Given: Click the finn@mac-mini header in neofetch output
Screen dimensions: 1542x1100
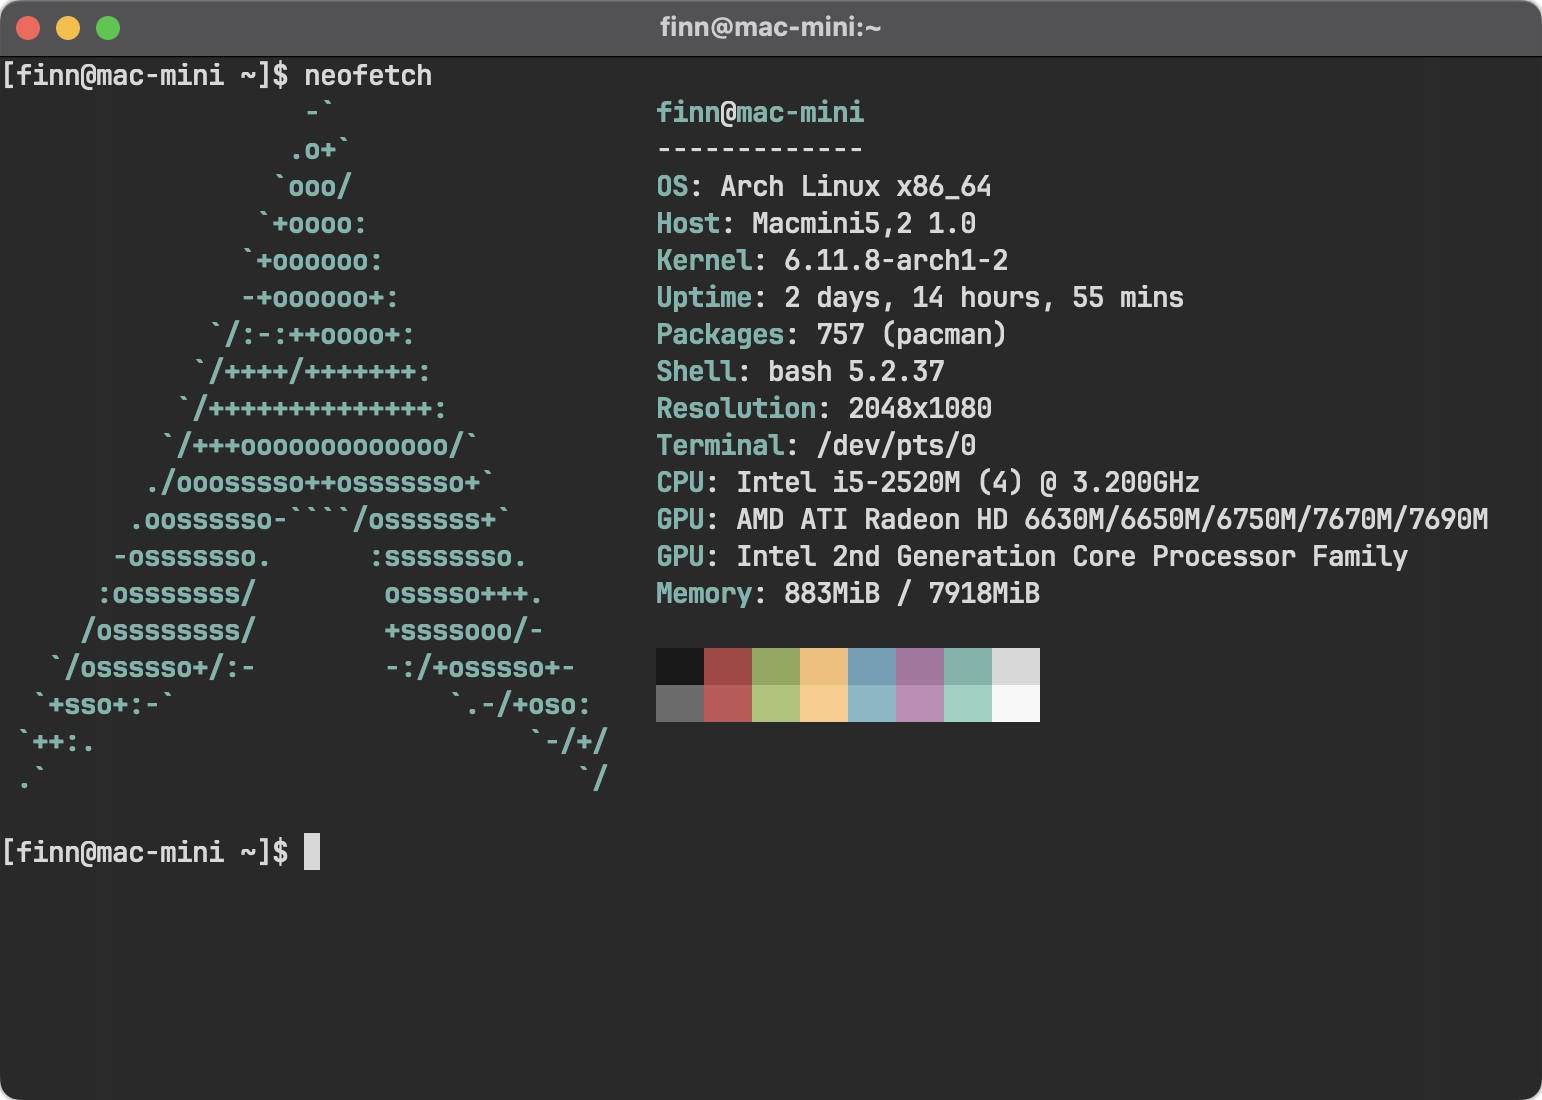Looking at the screenshot, I should 760,112.
